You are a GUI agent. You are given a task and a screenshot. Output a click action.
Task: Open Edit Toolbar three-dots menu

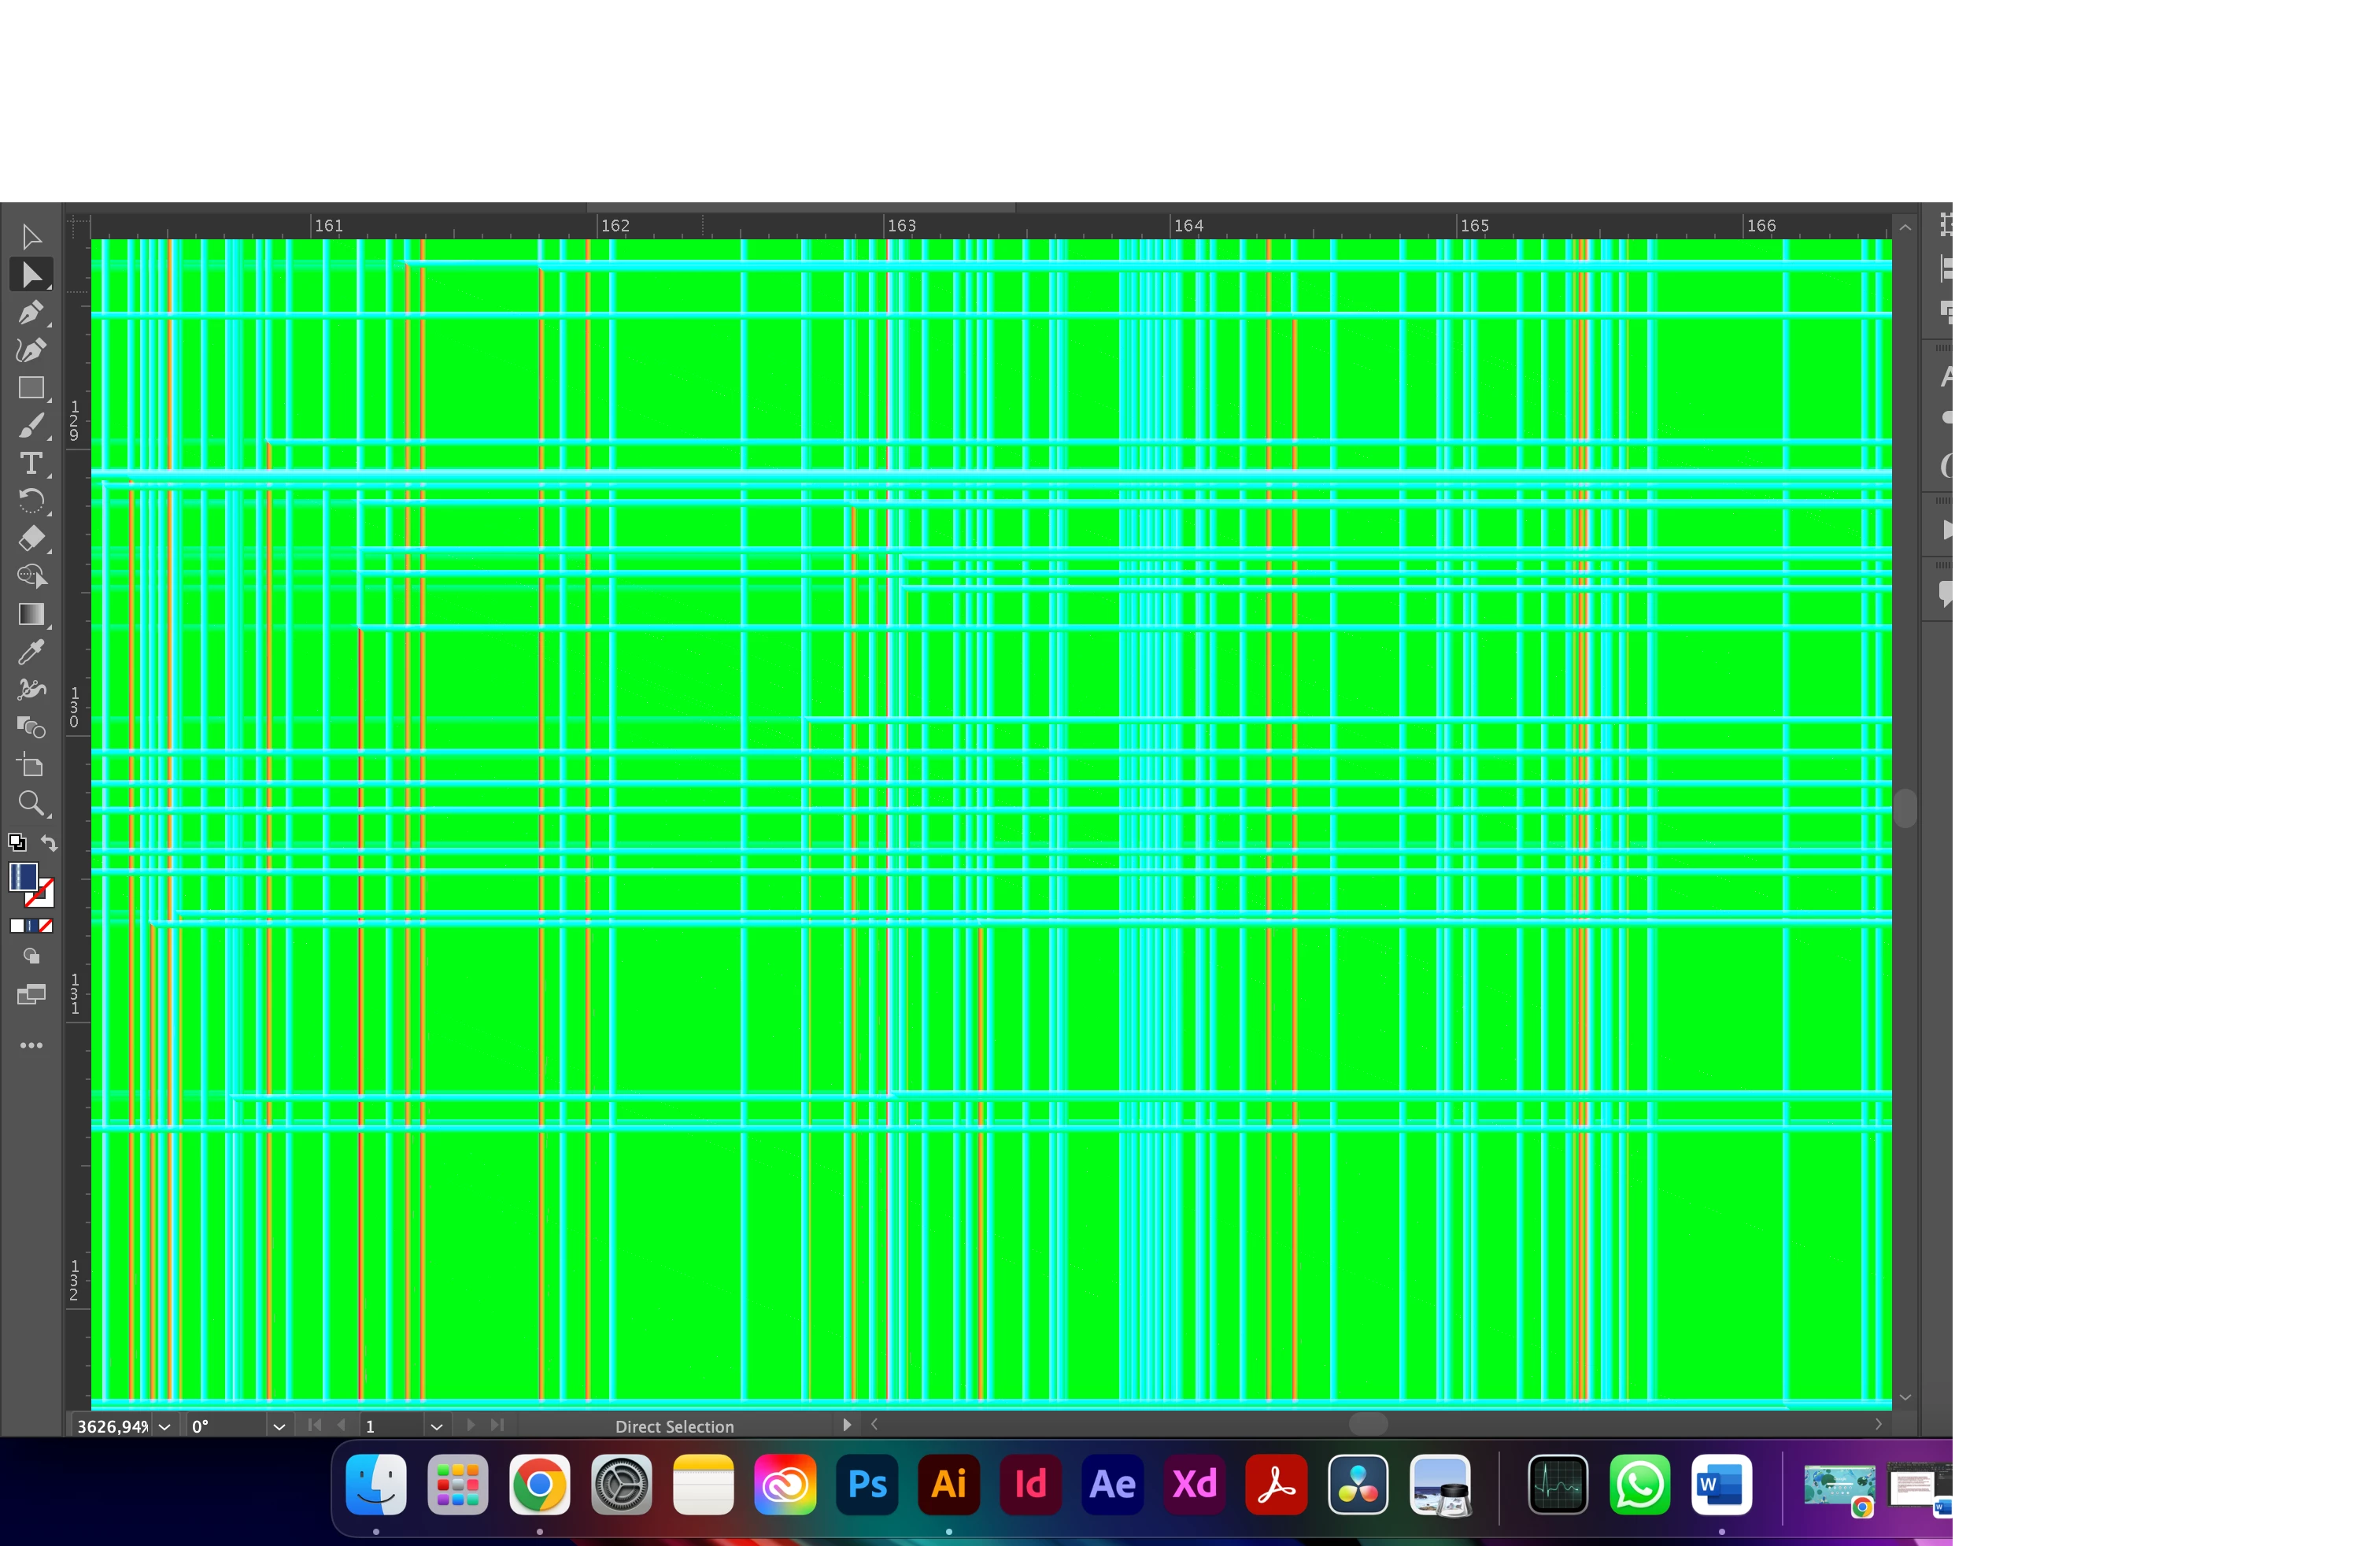[x=31, y=1045]
